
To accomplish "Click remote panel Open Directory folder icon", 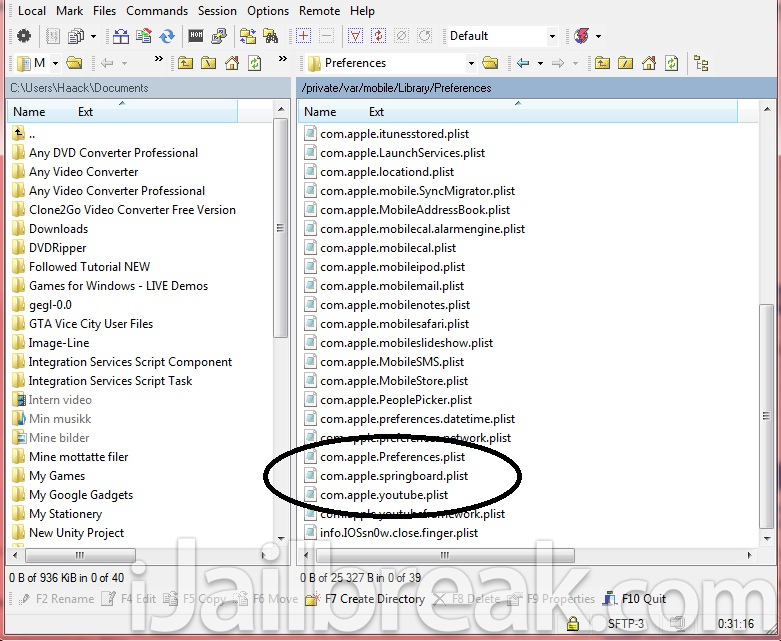I will click(490, 63).
